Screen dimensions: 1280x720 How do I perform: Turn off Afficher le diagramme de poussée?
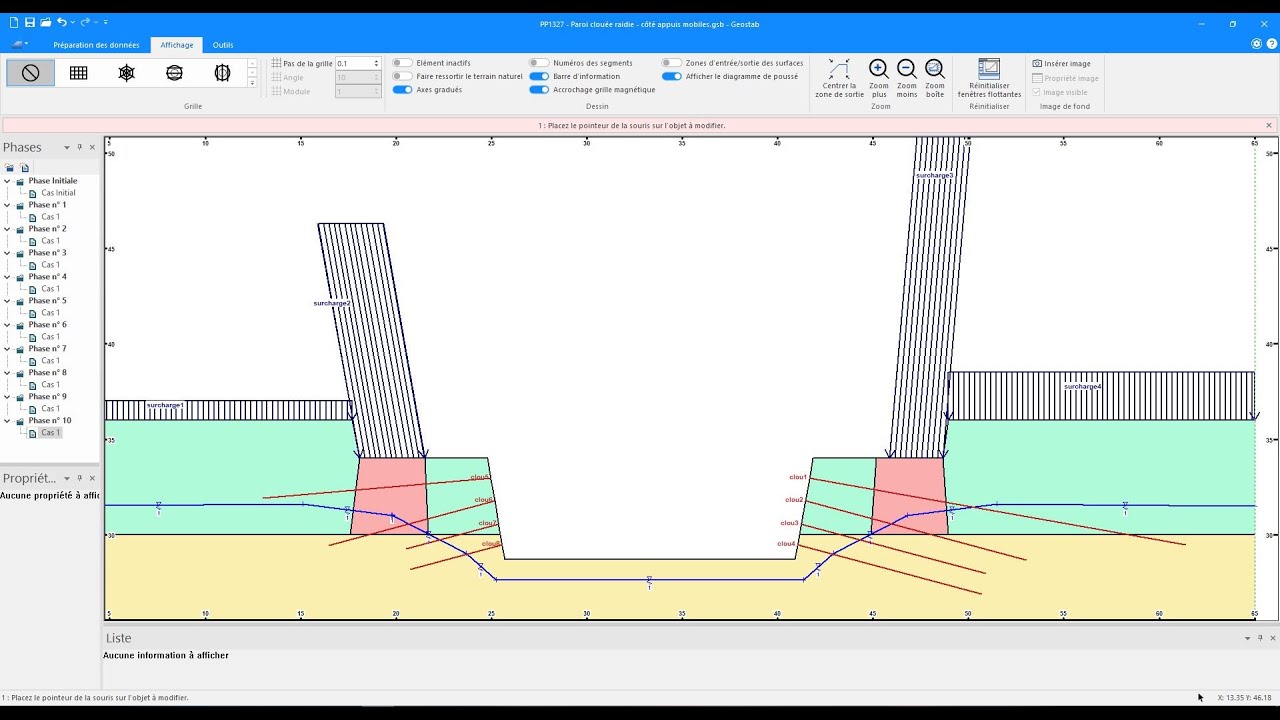[672, 76]
